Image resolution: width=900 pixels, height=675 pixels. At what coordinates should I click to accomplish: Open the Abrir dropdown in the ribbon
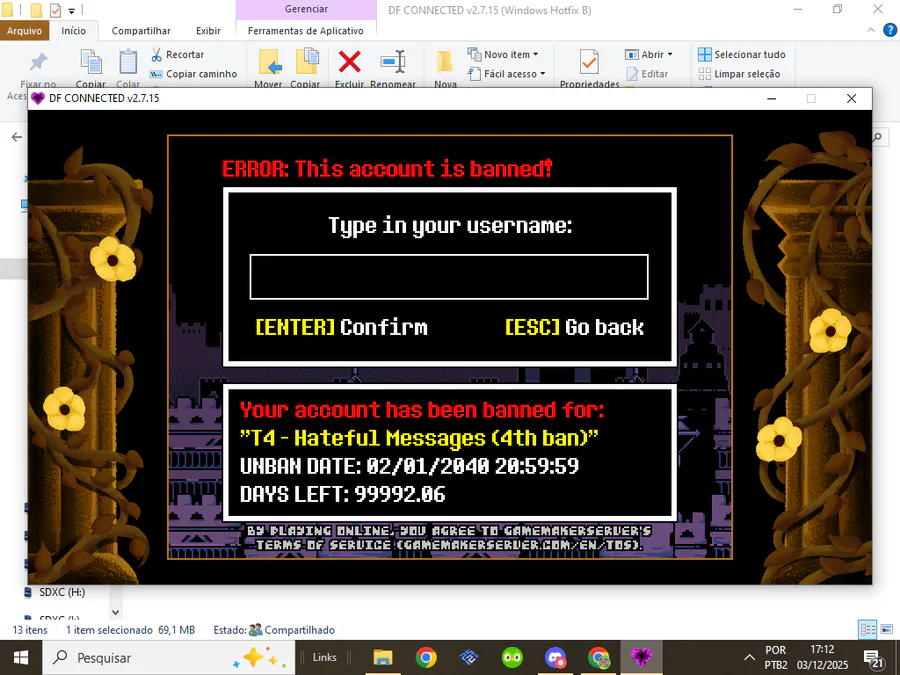(649, 55)
